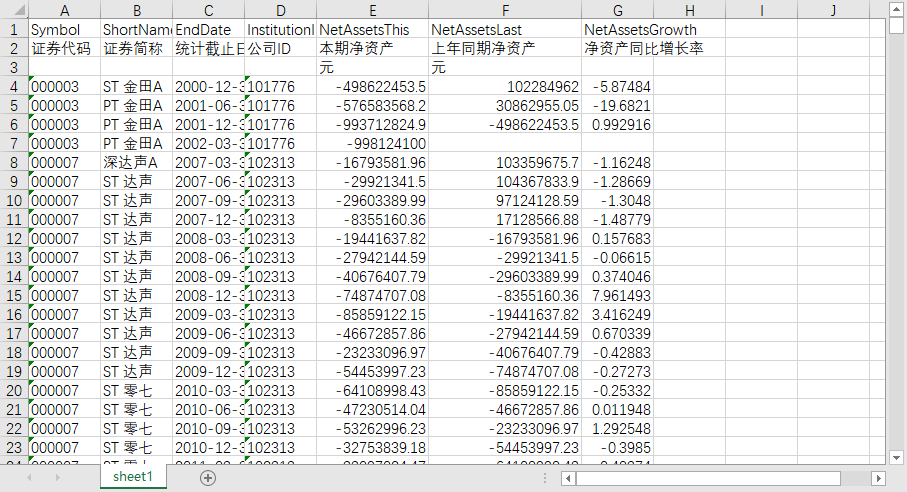
Task: Select the 元 unit cell under 本期净资产
Action: click(373, 67)
